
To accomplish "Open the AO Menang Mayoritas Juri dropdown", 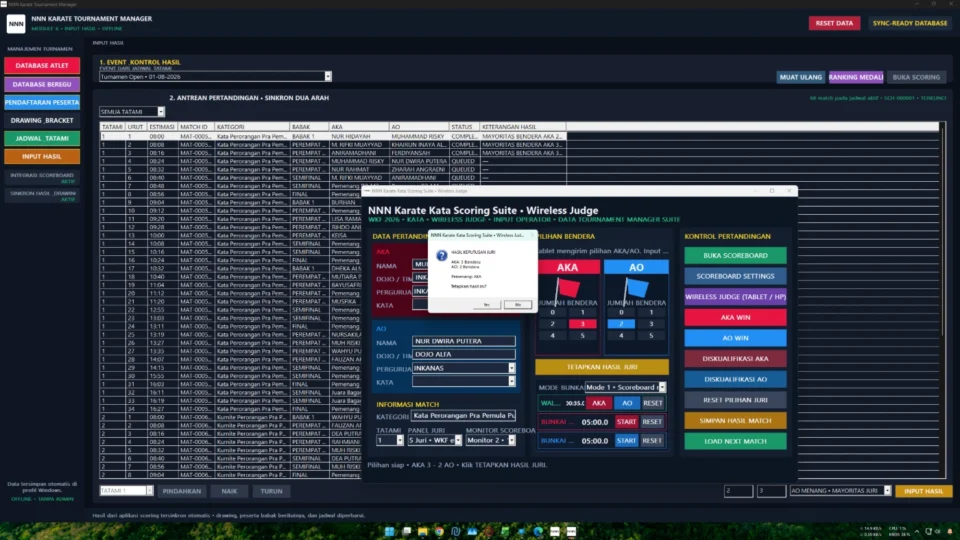I will coord(887,490).
